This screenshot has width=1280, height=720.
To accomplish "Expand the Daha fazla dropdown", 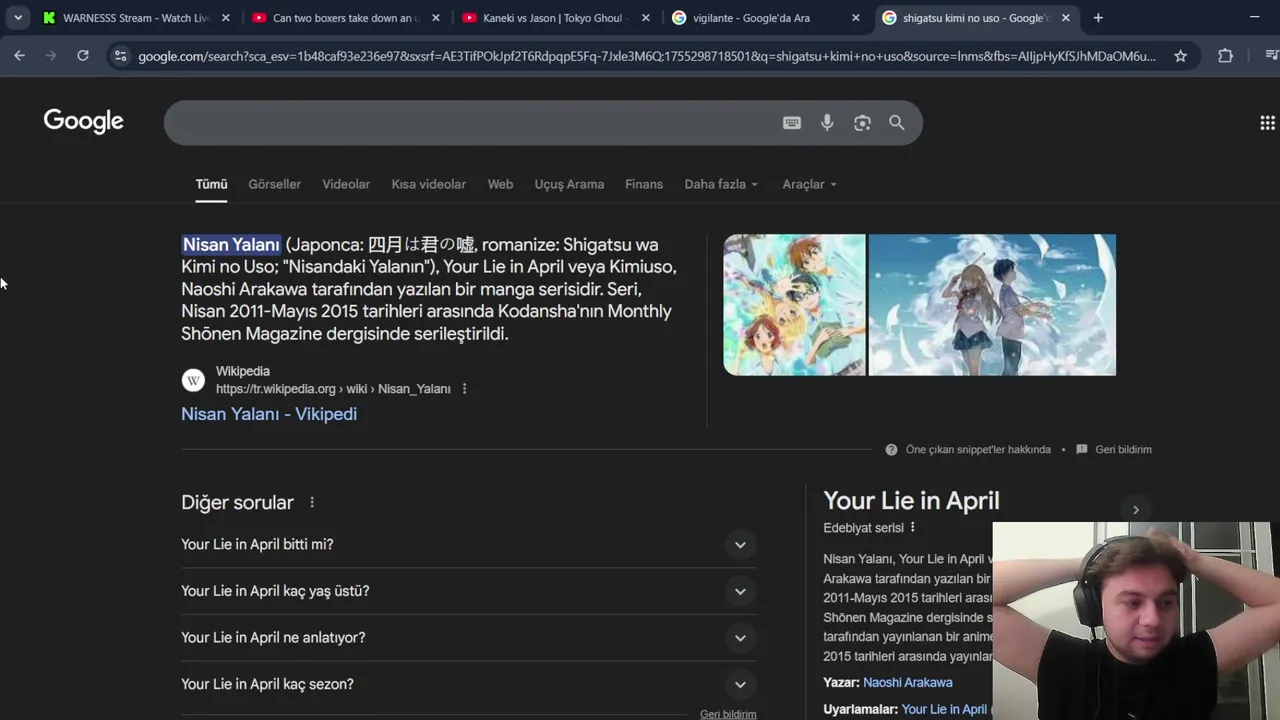I will tap(721, 184).
